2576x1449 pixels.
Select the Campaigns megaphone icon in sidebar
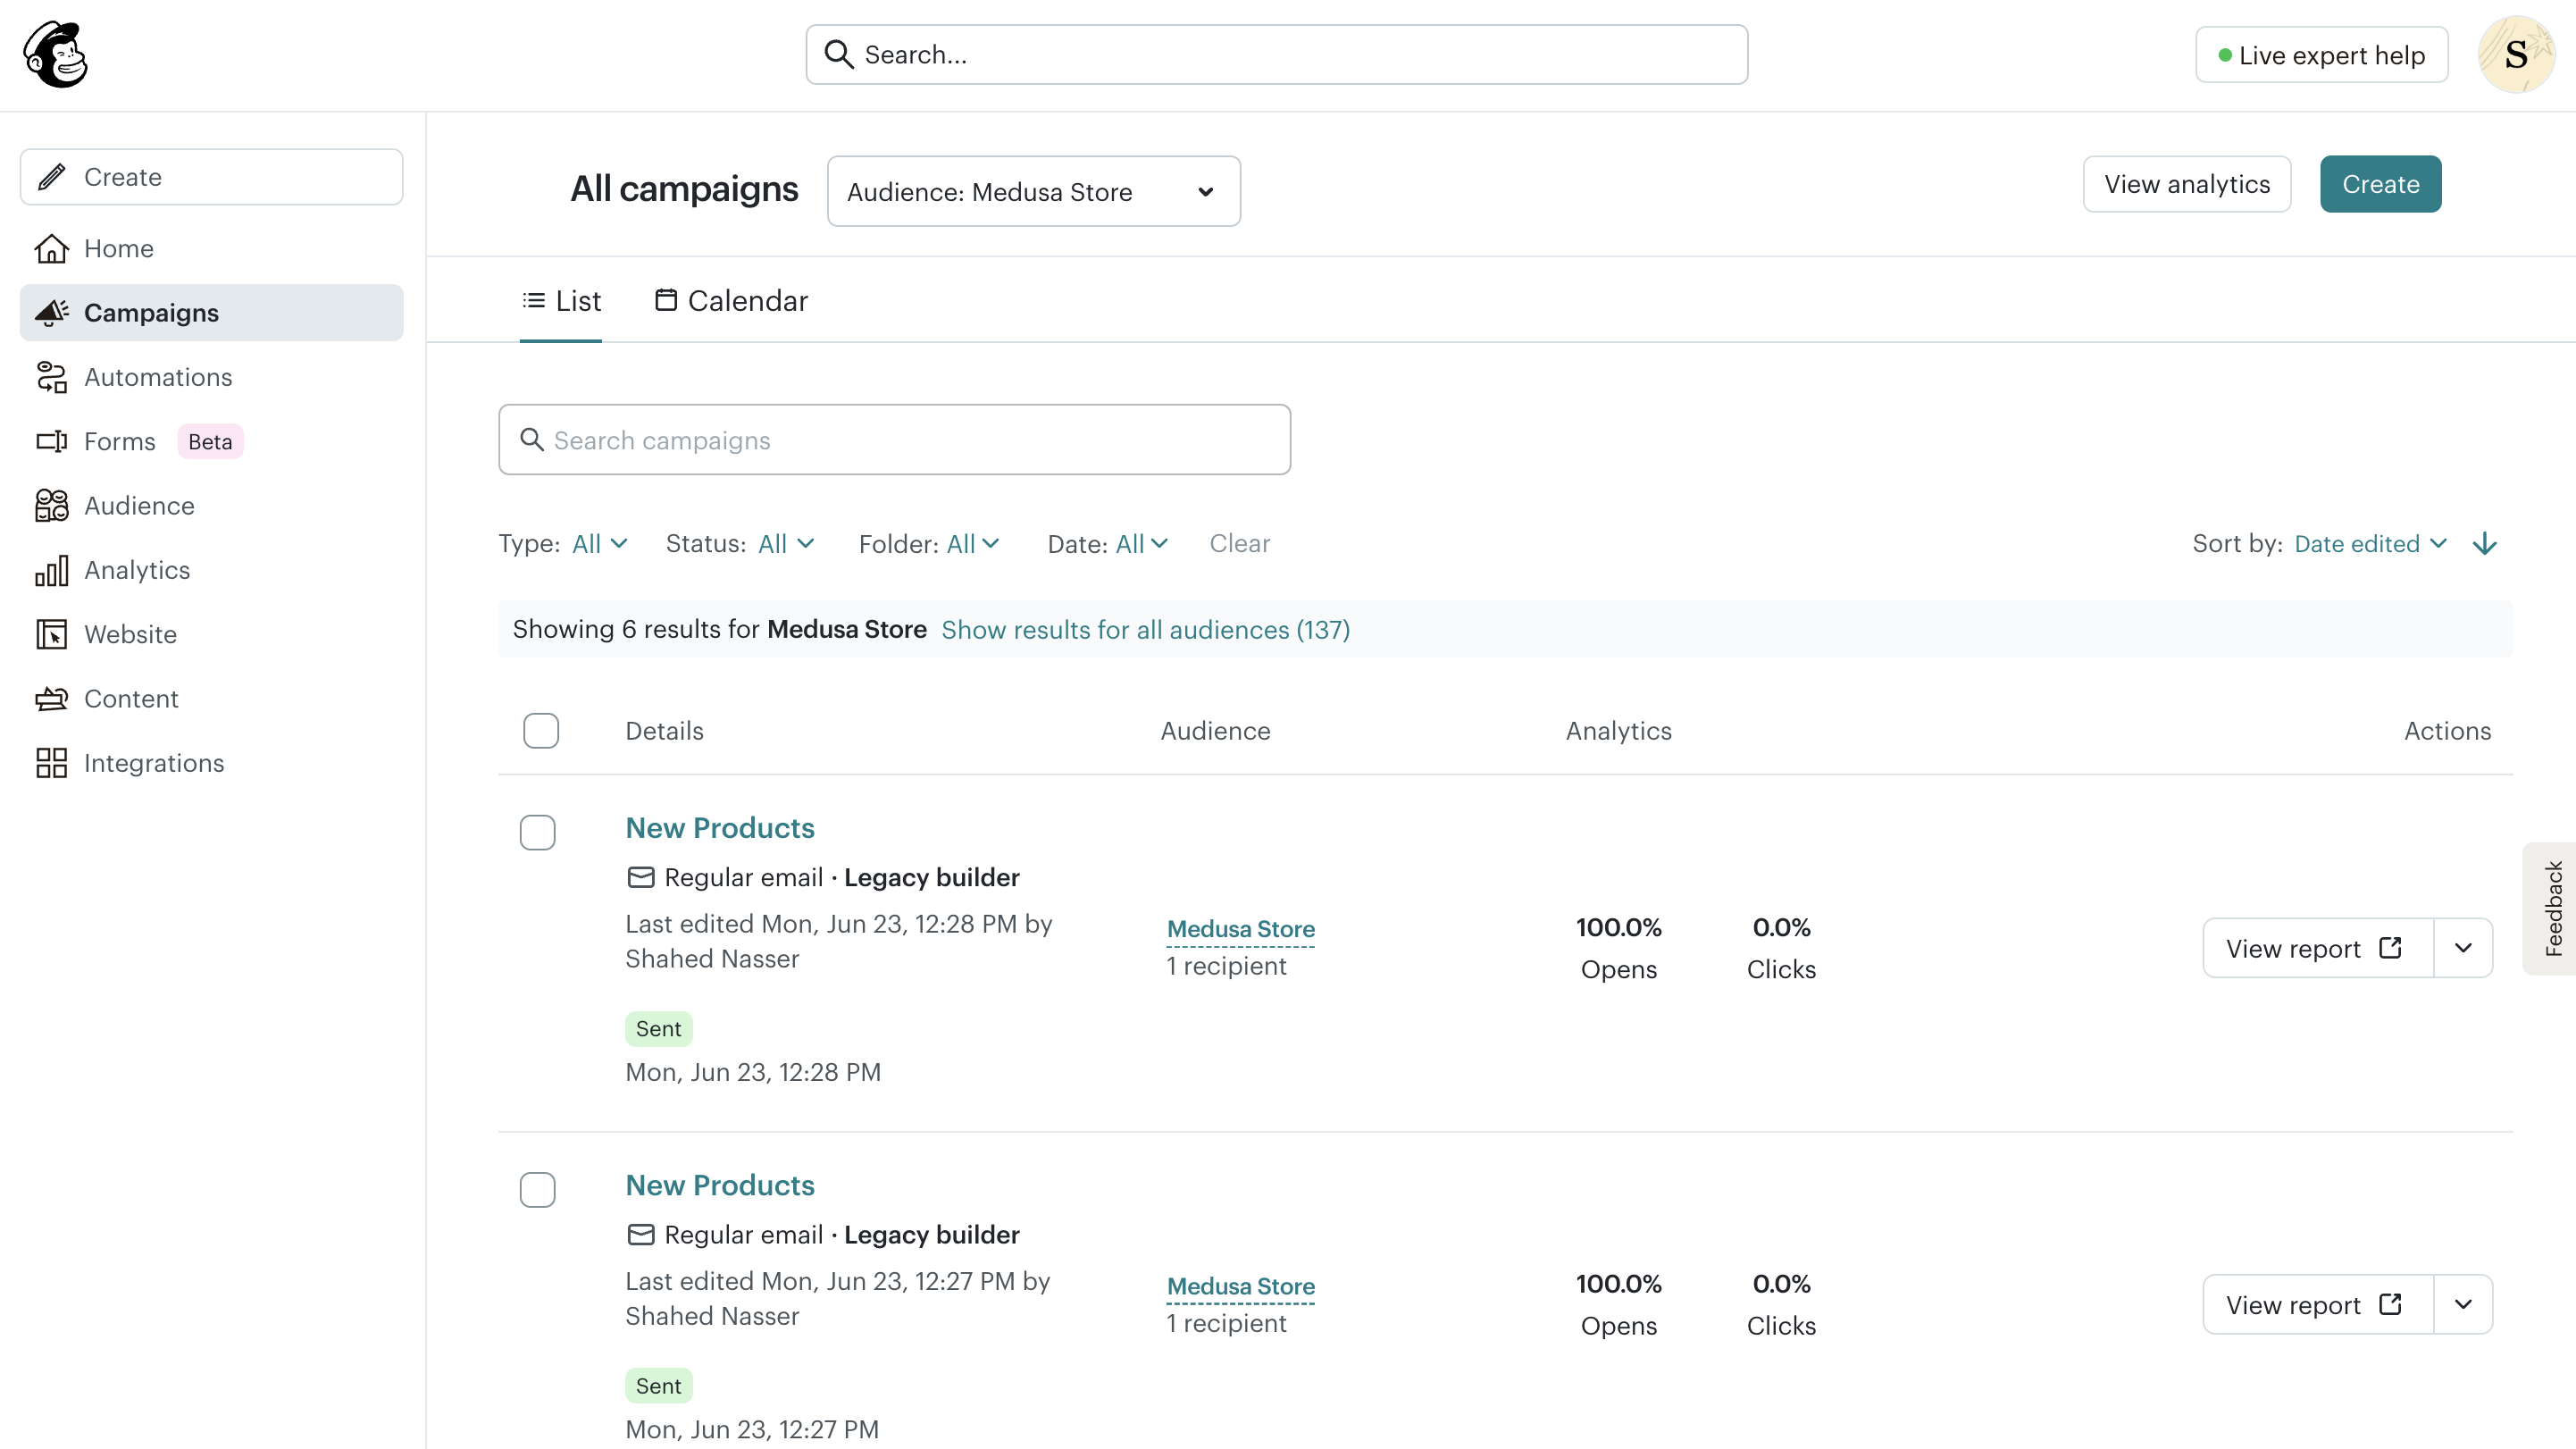(x=52, y=312)
